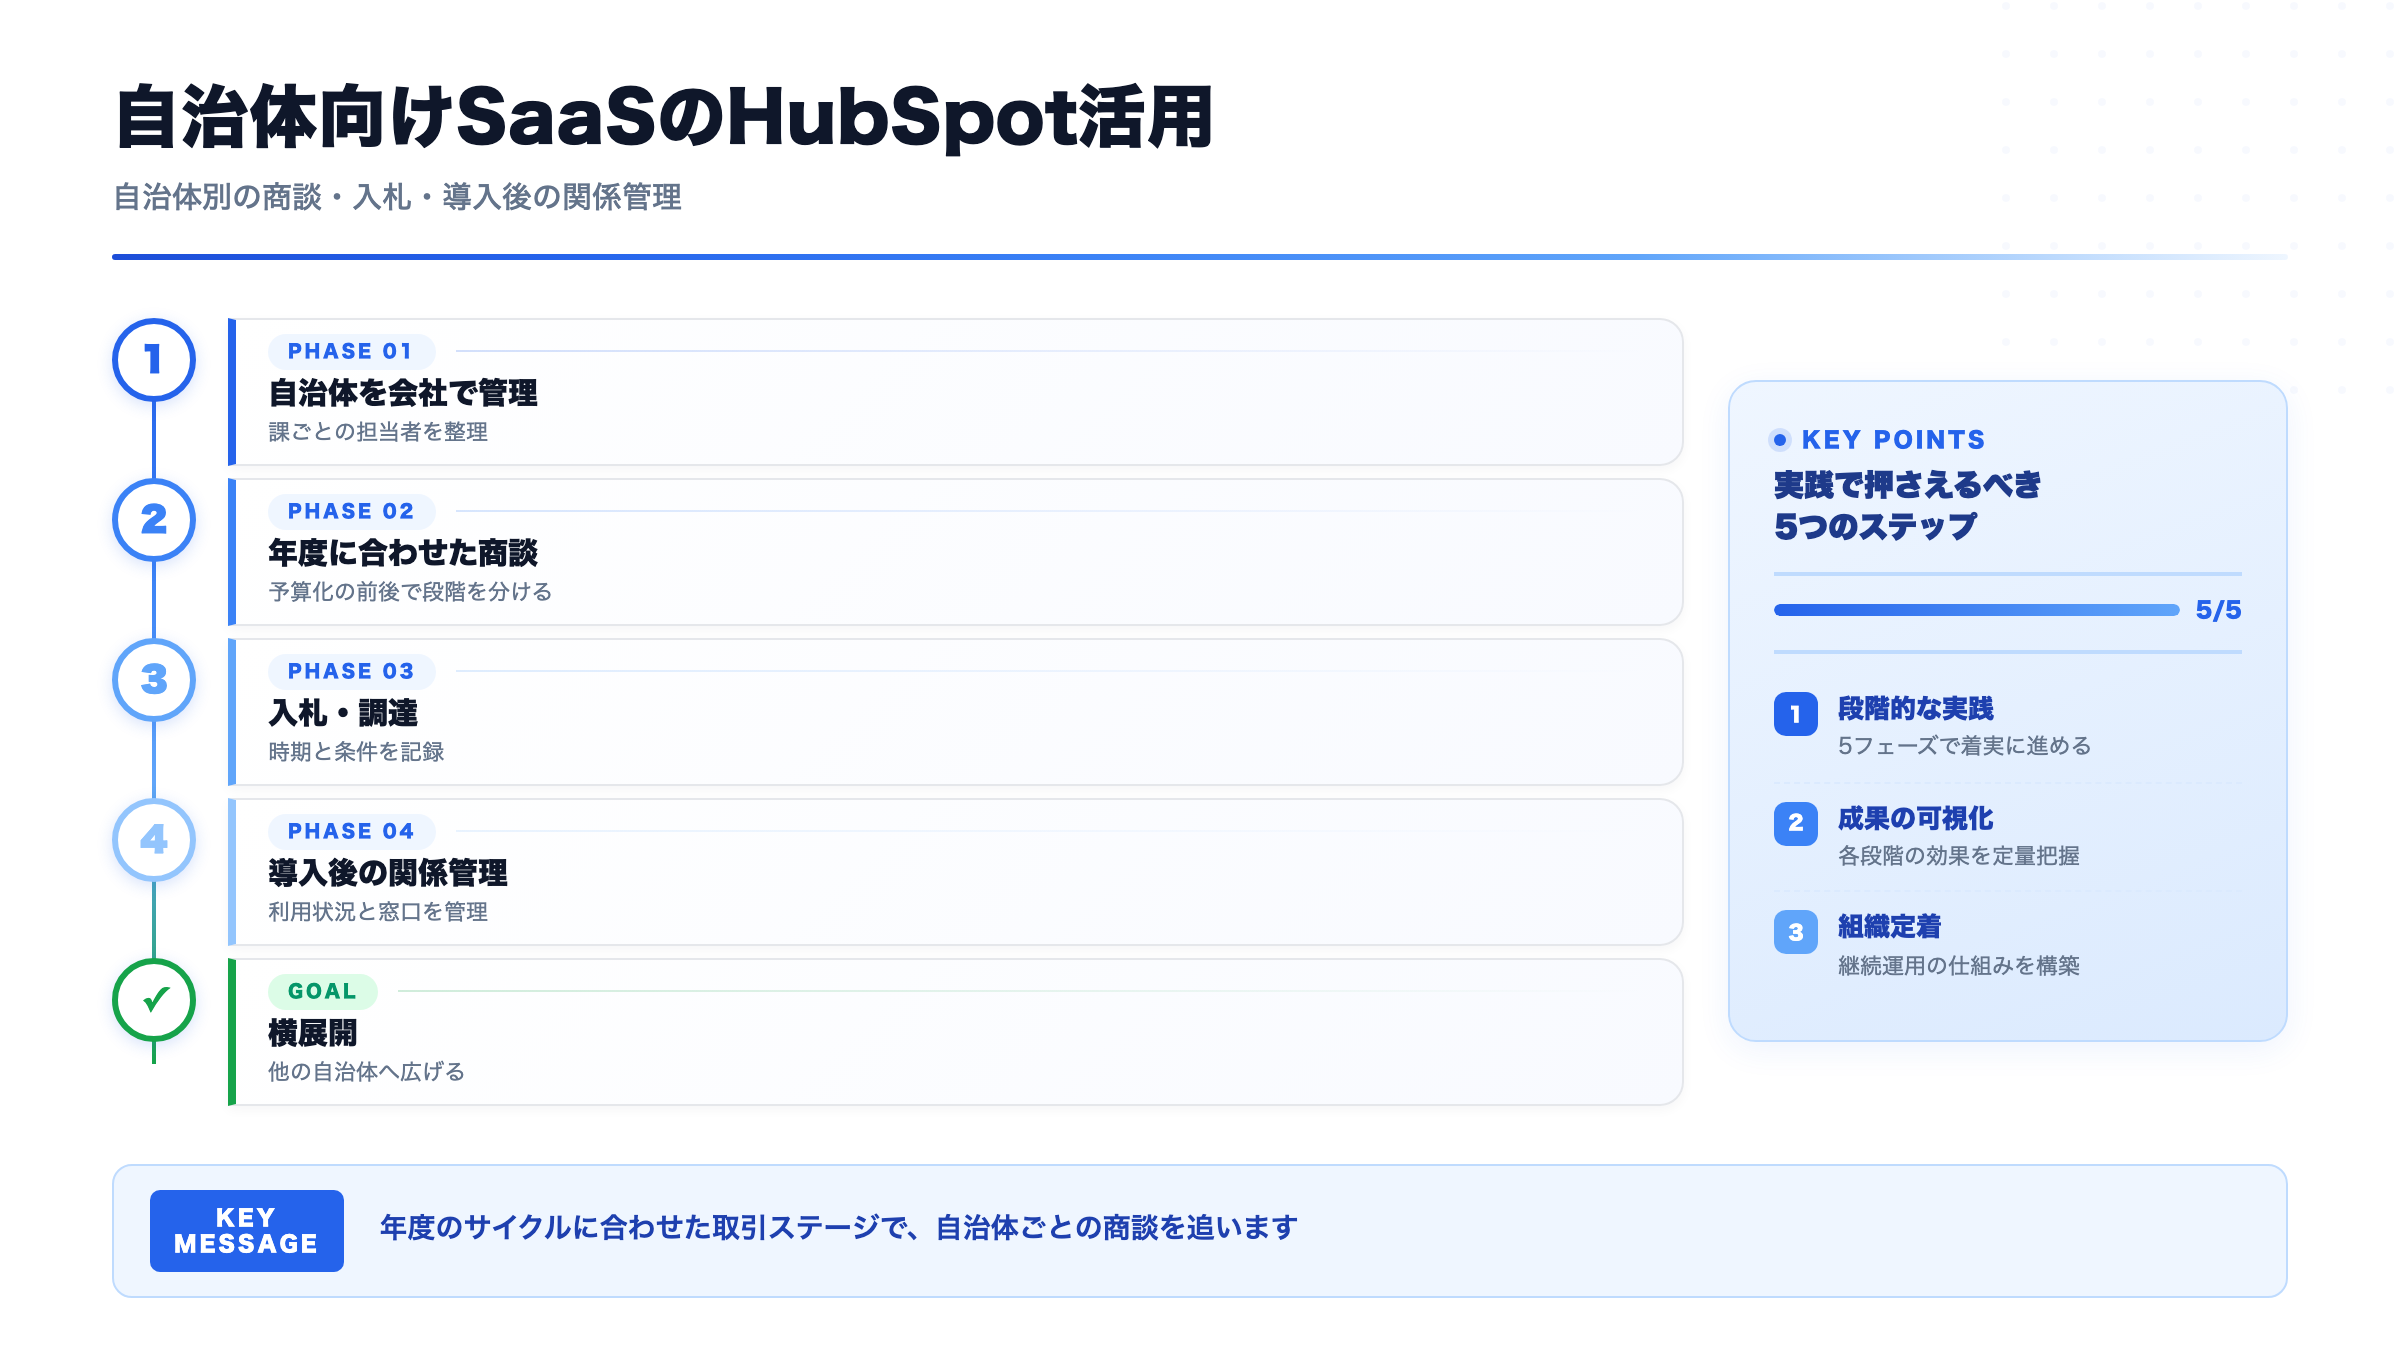Viewport: 2400px width, 1350px height.
Task: Click the KEY POINTS label
Action: (x=1893, y=440)
